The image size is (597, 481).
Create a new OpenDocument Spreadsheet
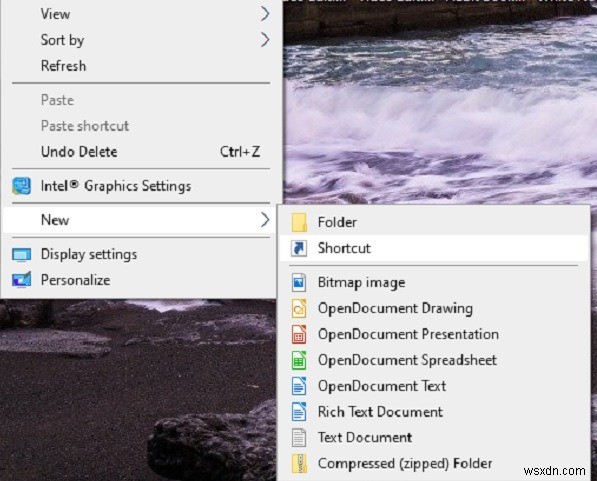[434, 360]
